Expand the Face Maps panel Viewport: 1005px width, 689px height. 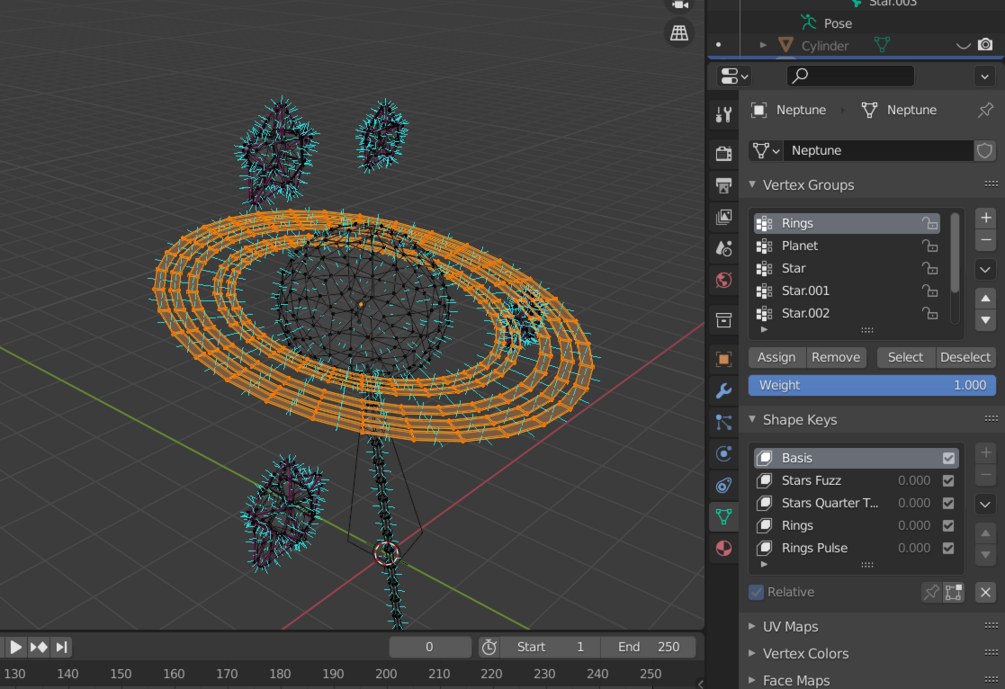coord(752,680)
